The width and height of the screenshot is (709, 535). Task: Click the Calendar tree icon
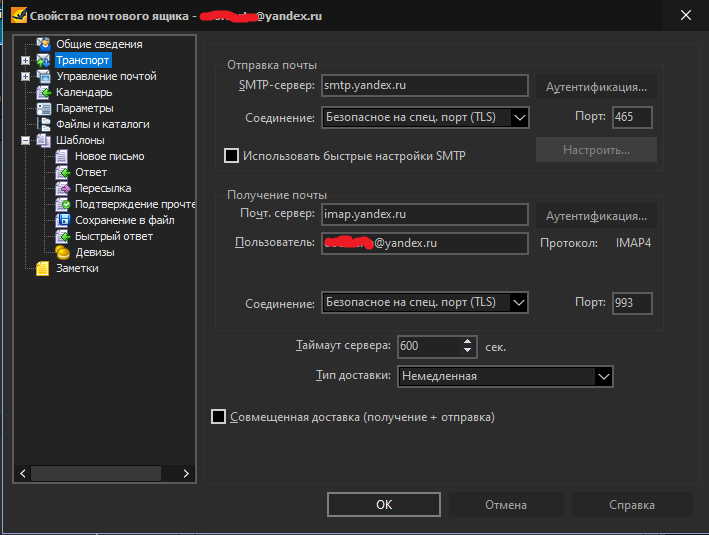pos(43,92)
